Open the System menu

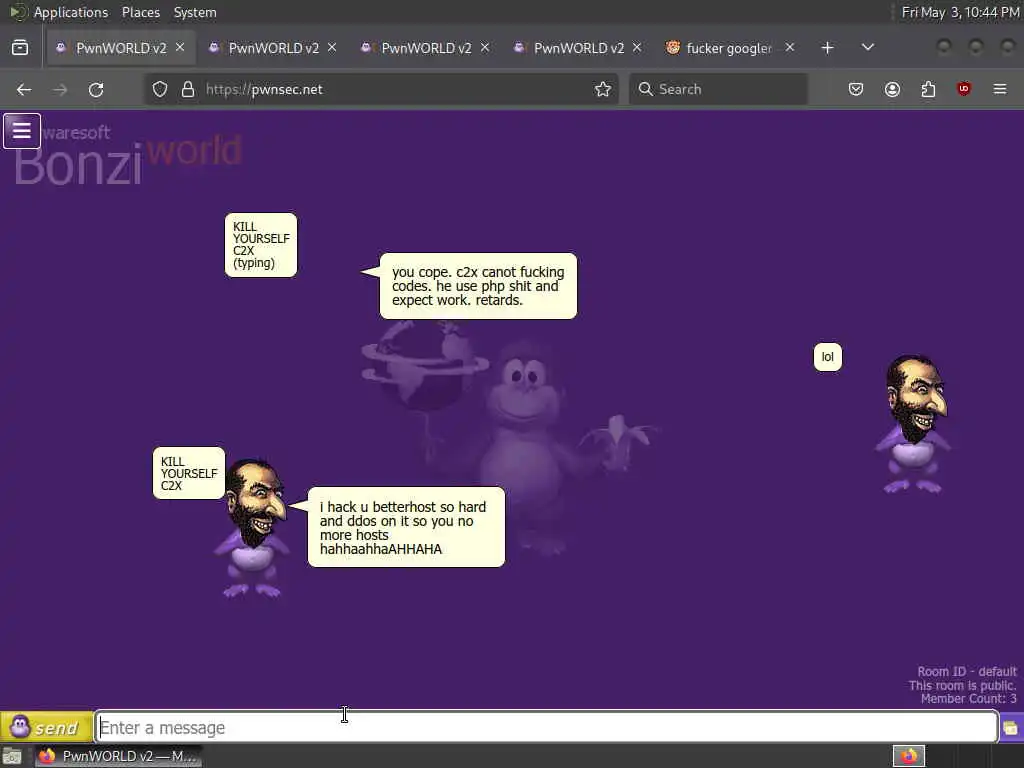click(195, 12)
